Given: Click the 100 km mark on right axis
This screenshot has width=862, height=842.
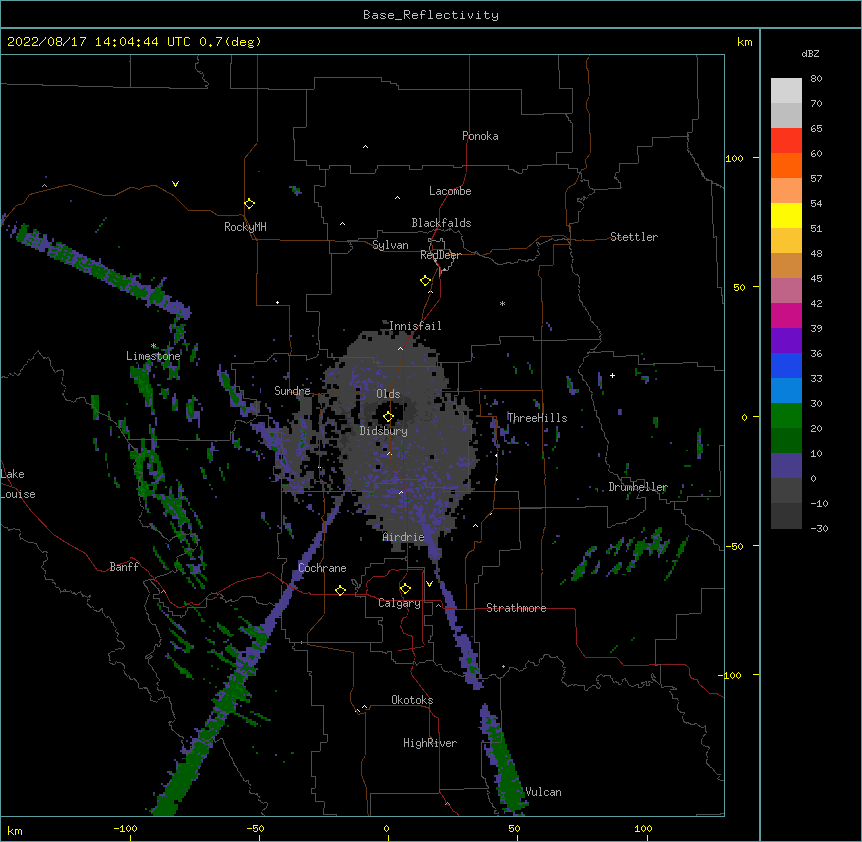Looking at the screenshot, I should (734, 158).
